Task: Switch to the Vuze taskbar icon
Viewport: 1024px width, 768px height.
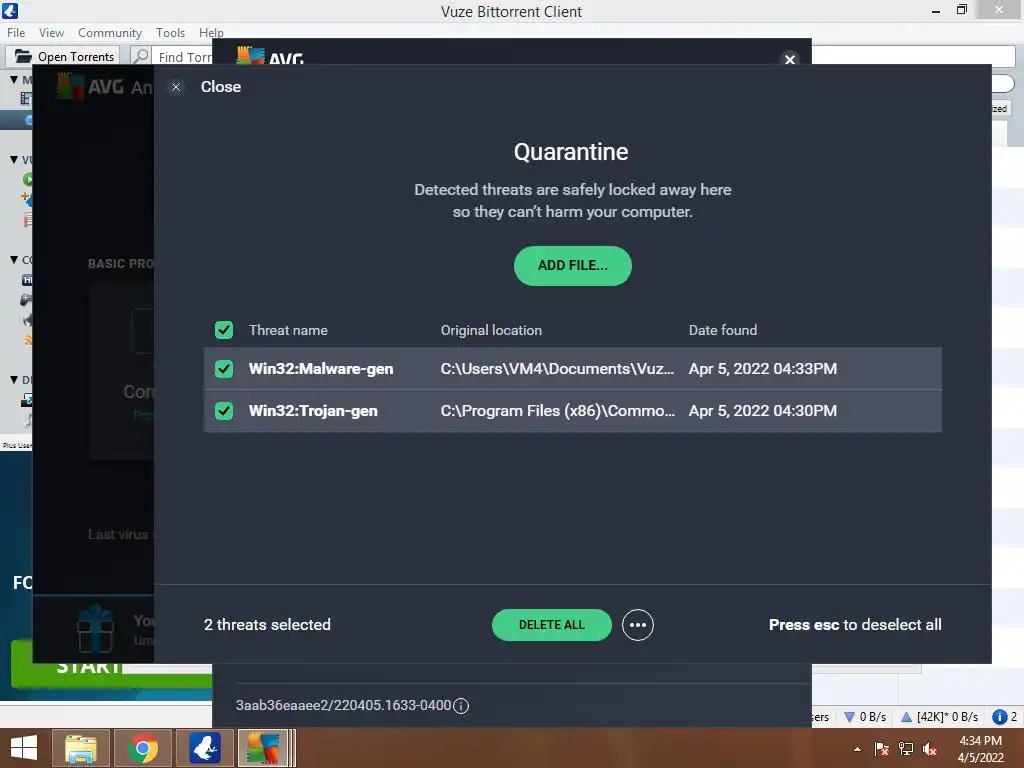Action: pos(205,748)
